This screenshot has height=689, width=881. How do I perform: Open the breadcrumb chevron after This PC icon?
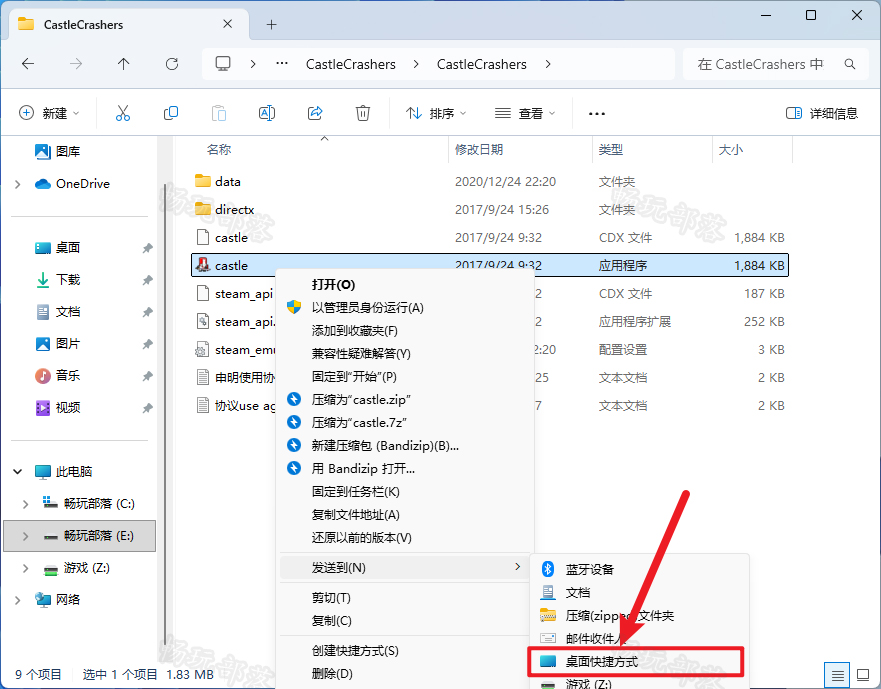(x=253, y=64)
